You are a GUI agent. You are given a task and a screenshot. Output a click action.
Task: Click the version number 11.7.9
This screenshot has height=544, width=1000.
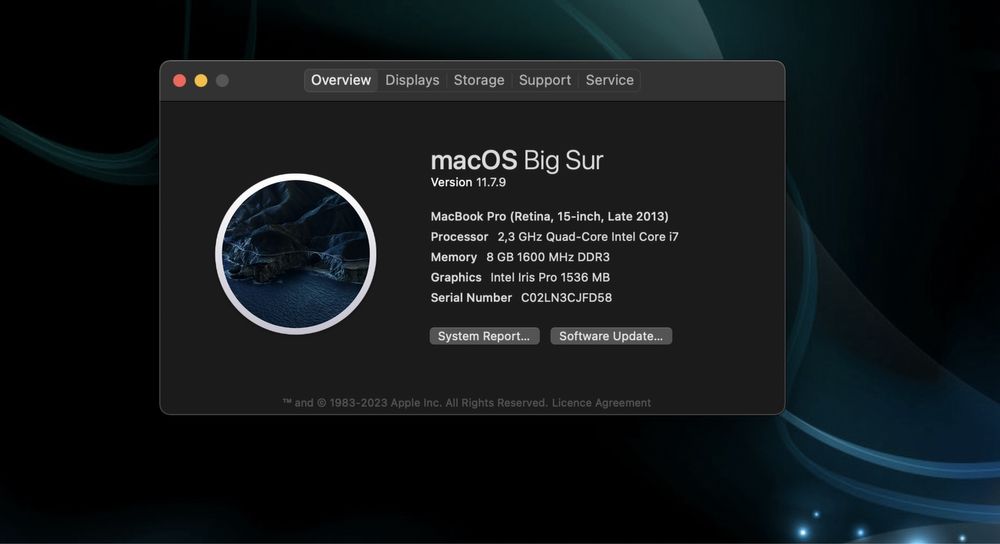pyautogui.click(x=491, y=182)
